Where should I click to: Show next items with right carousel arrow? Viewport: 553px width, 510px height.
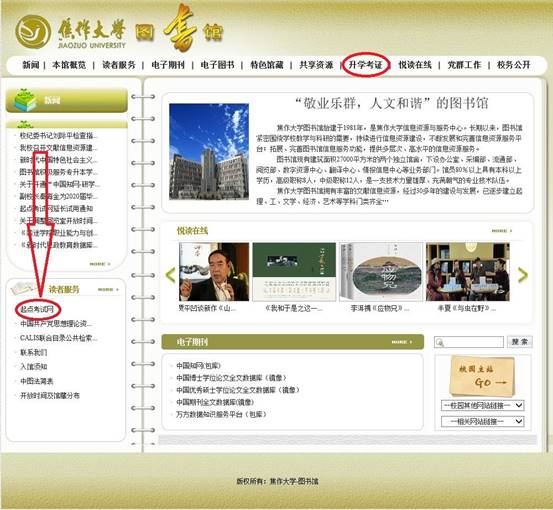(x=523, y=275)
